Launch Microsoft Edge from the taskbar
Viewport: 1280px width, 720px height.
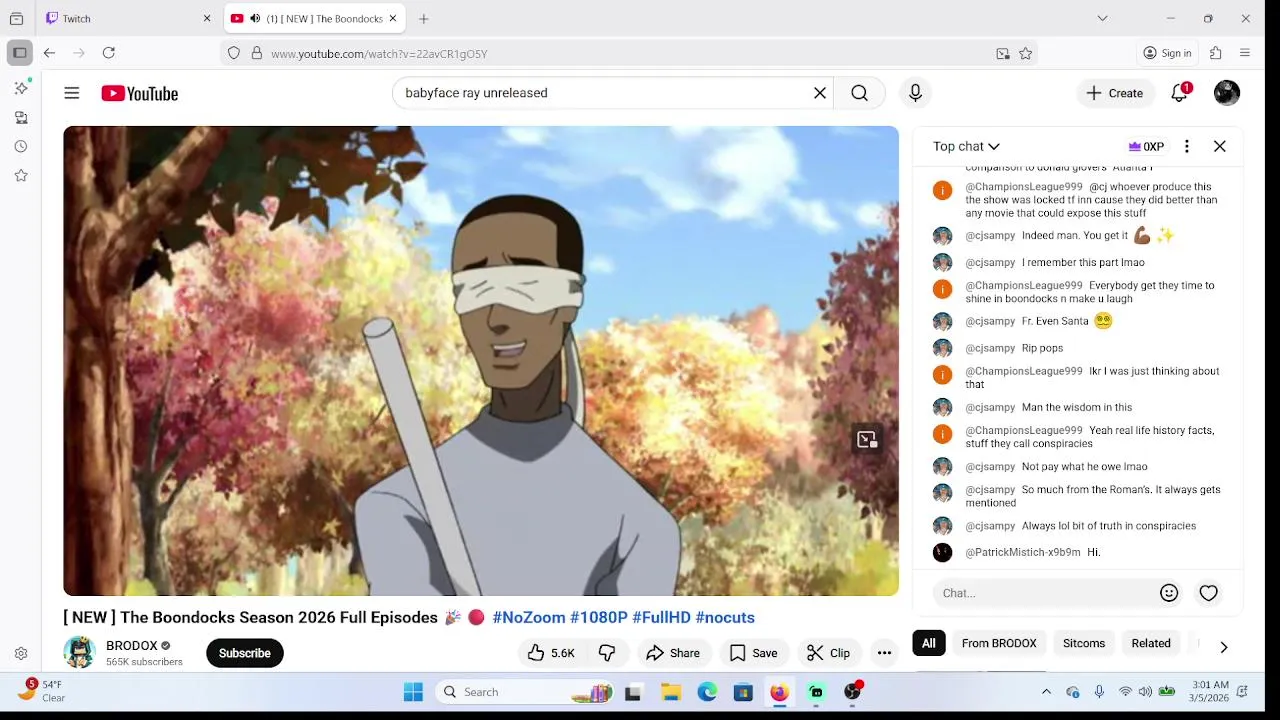click(x=707, y=692)
